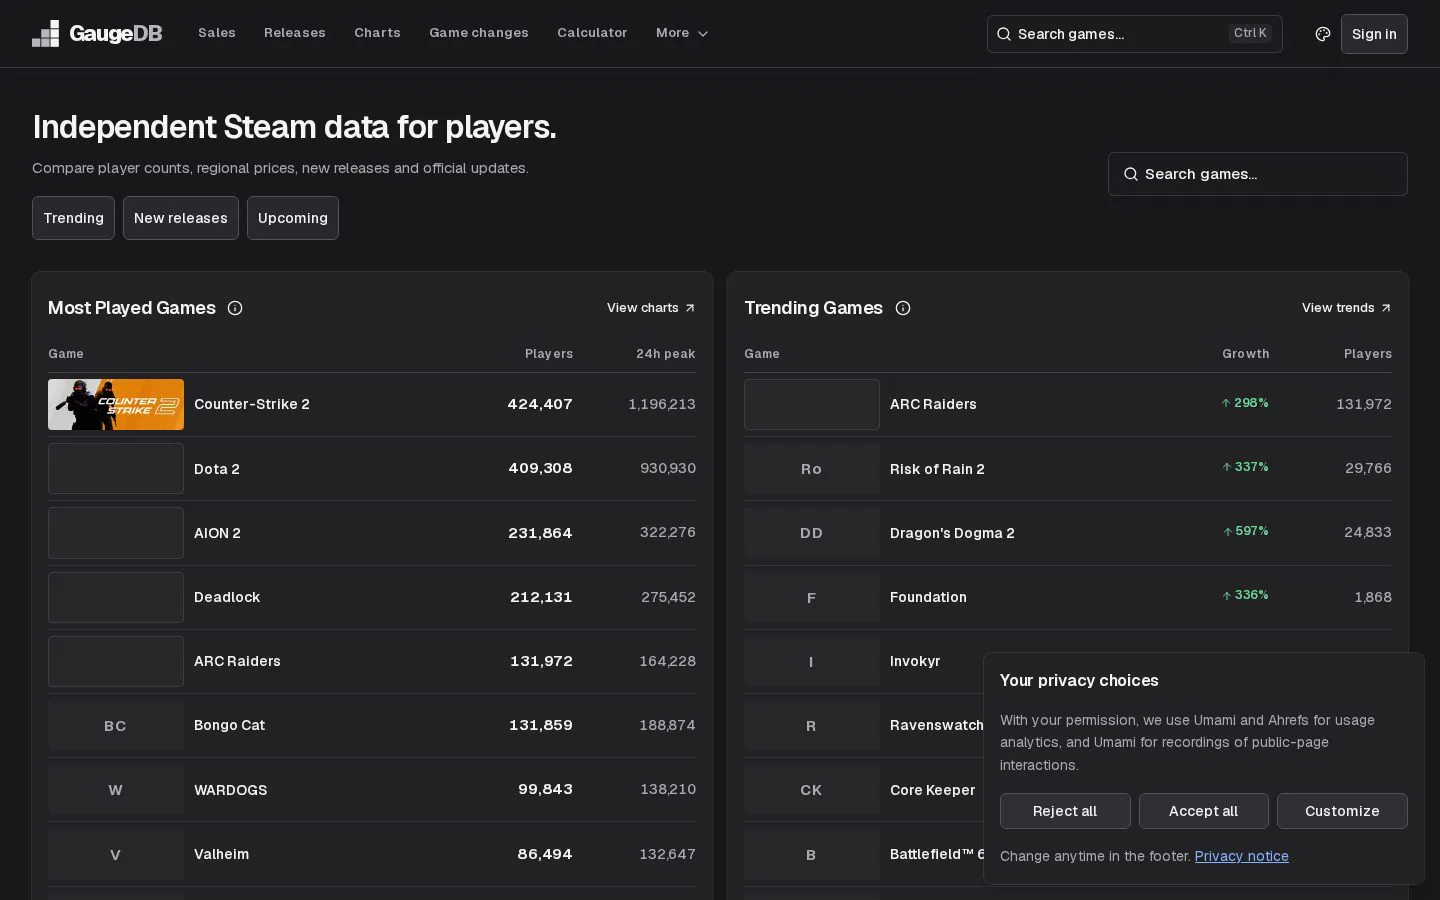This screenshot has width=1440, height=900.
Task: Go to the Sales page
Action: 217,33
